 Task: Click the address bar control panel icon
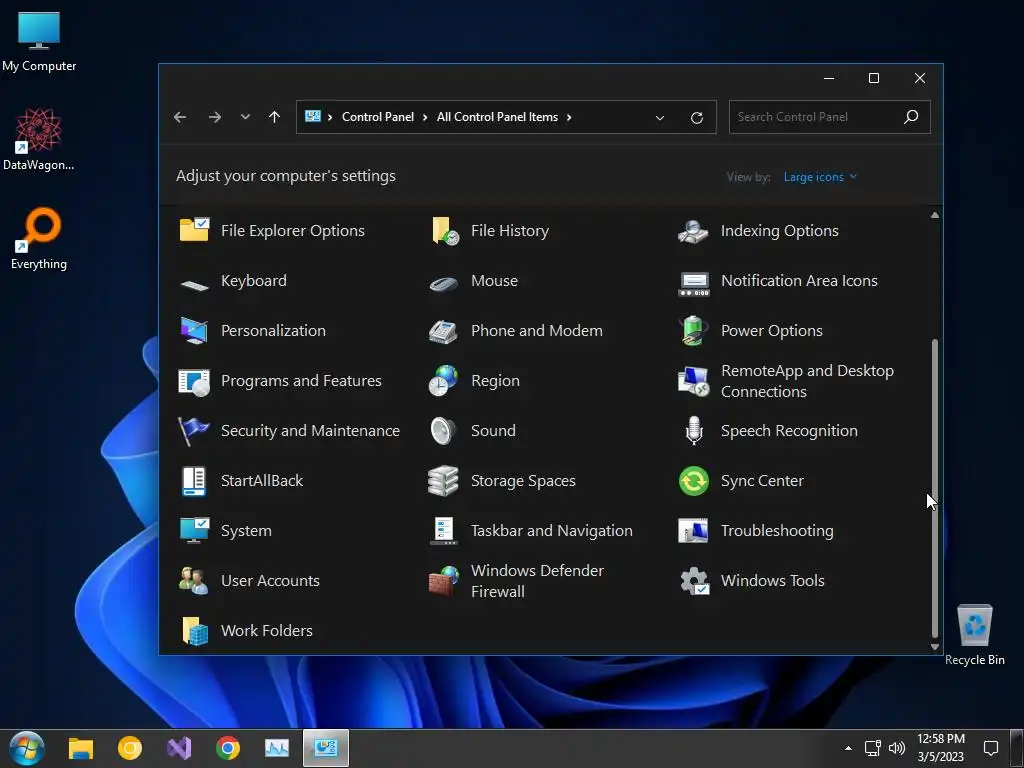[313, 117]
